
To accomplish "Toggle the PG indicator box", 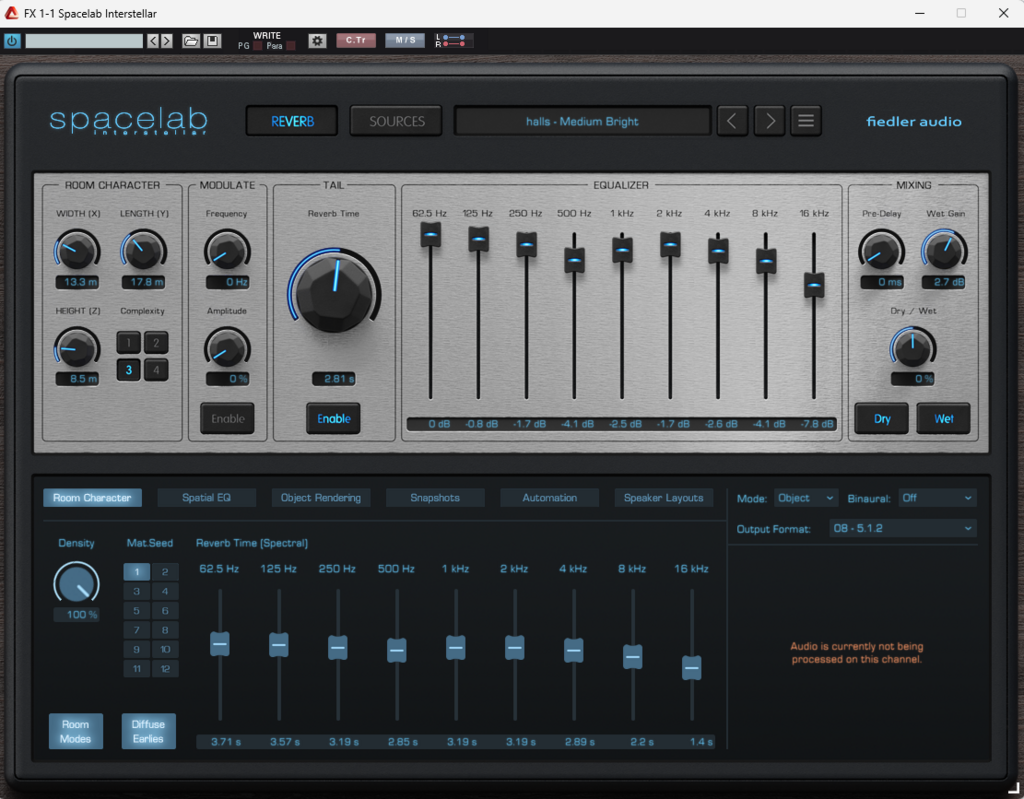I will pos(257,46).
